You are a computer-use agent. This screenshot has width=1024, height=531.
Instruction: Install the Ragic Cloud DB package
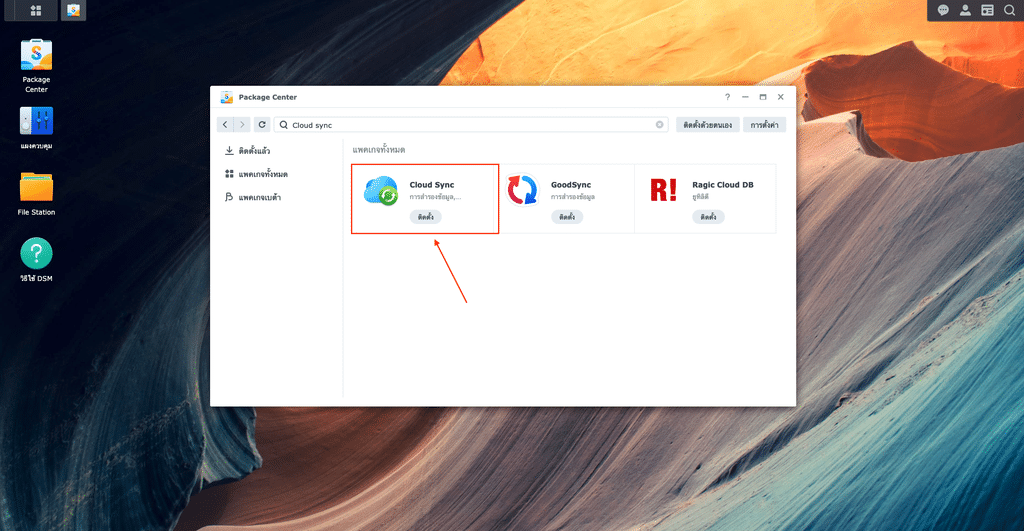click(x=709, y=217)
